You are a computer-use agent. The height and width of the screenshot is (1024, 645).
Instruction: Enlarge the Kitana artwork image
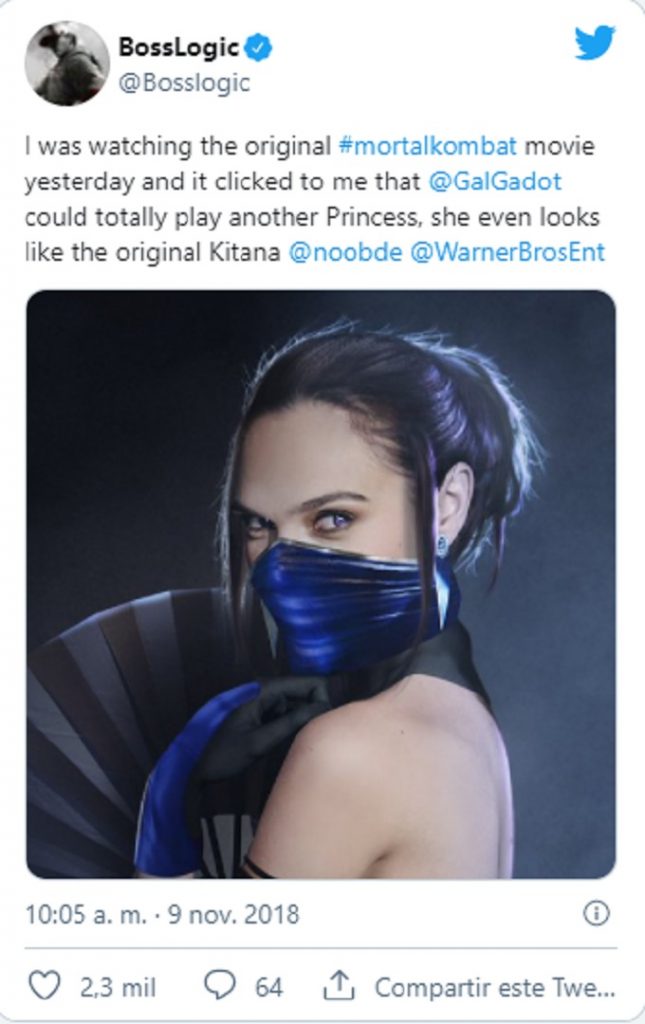coord(321,584)
